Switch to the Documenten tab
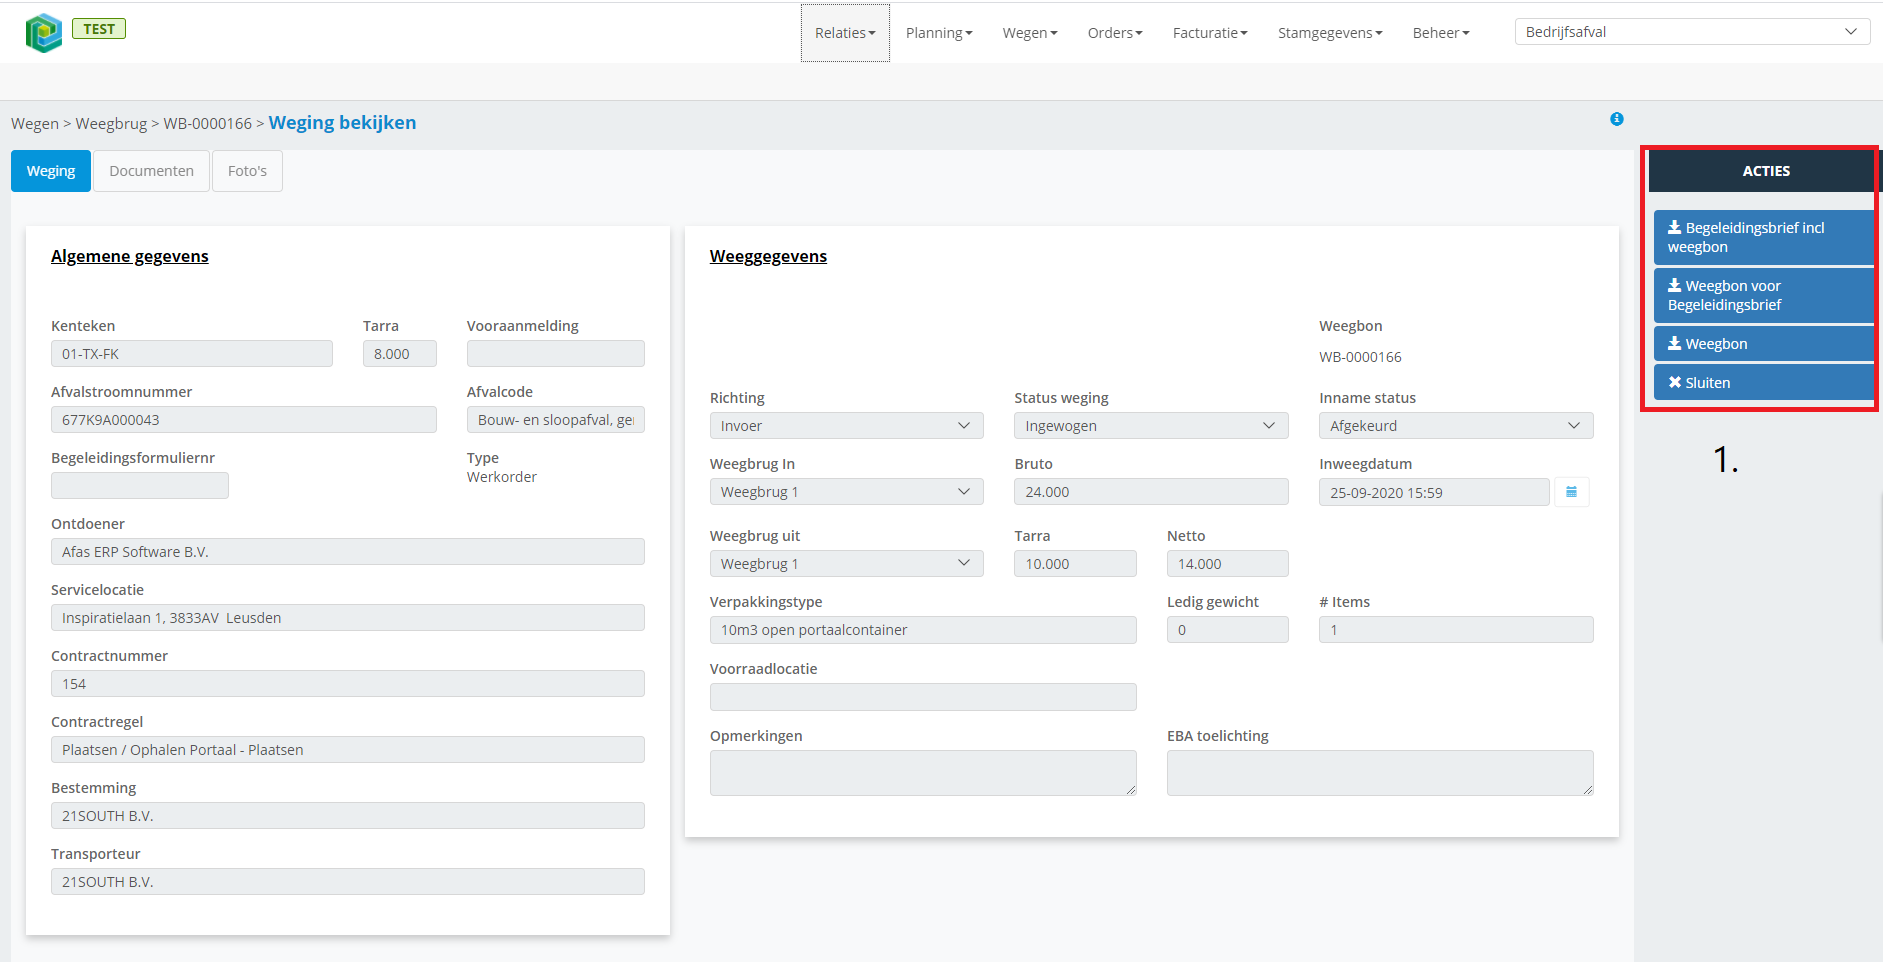The image size is (1883, 962). coord(152,171)
